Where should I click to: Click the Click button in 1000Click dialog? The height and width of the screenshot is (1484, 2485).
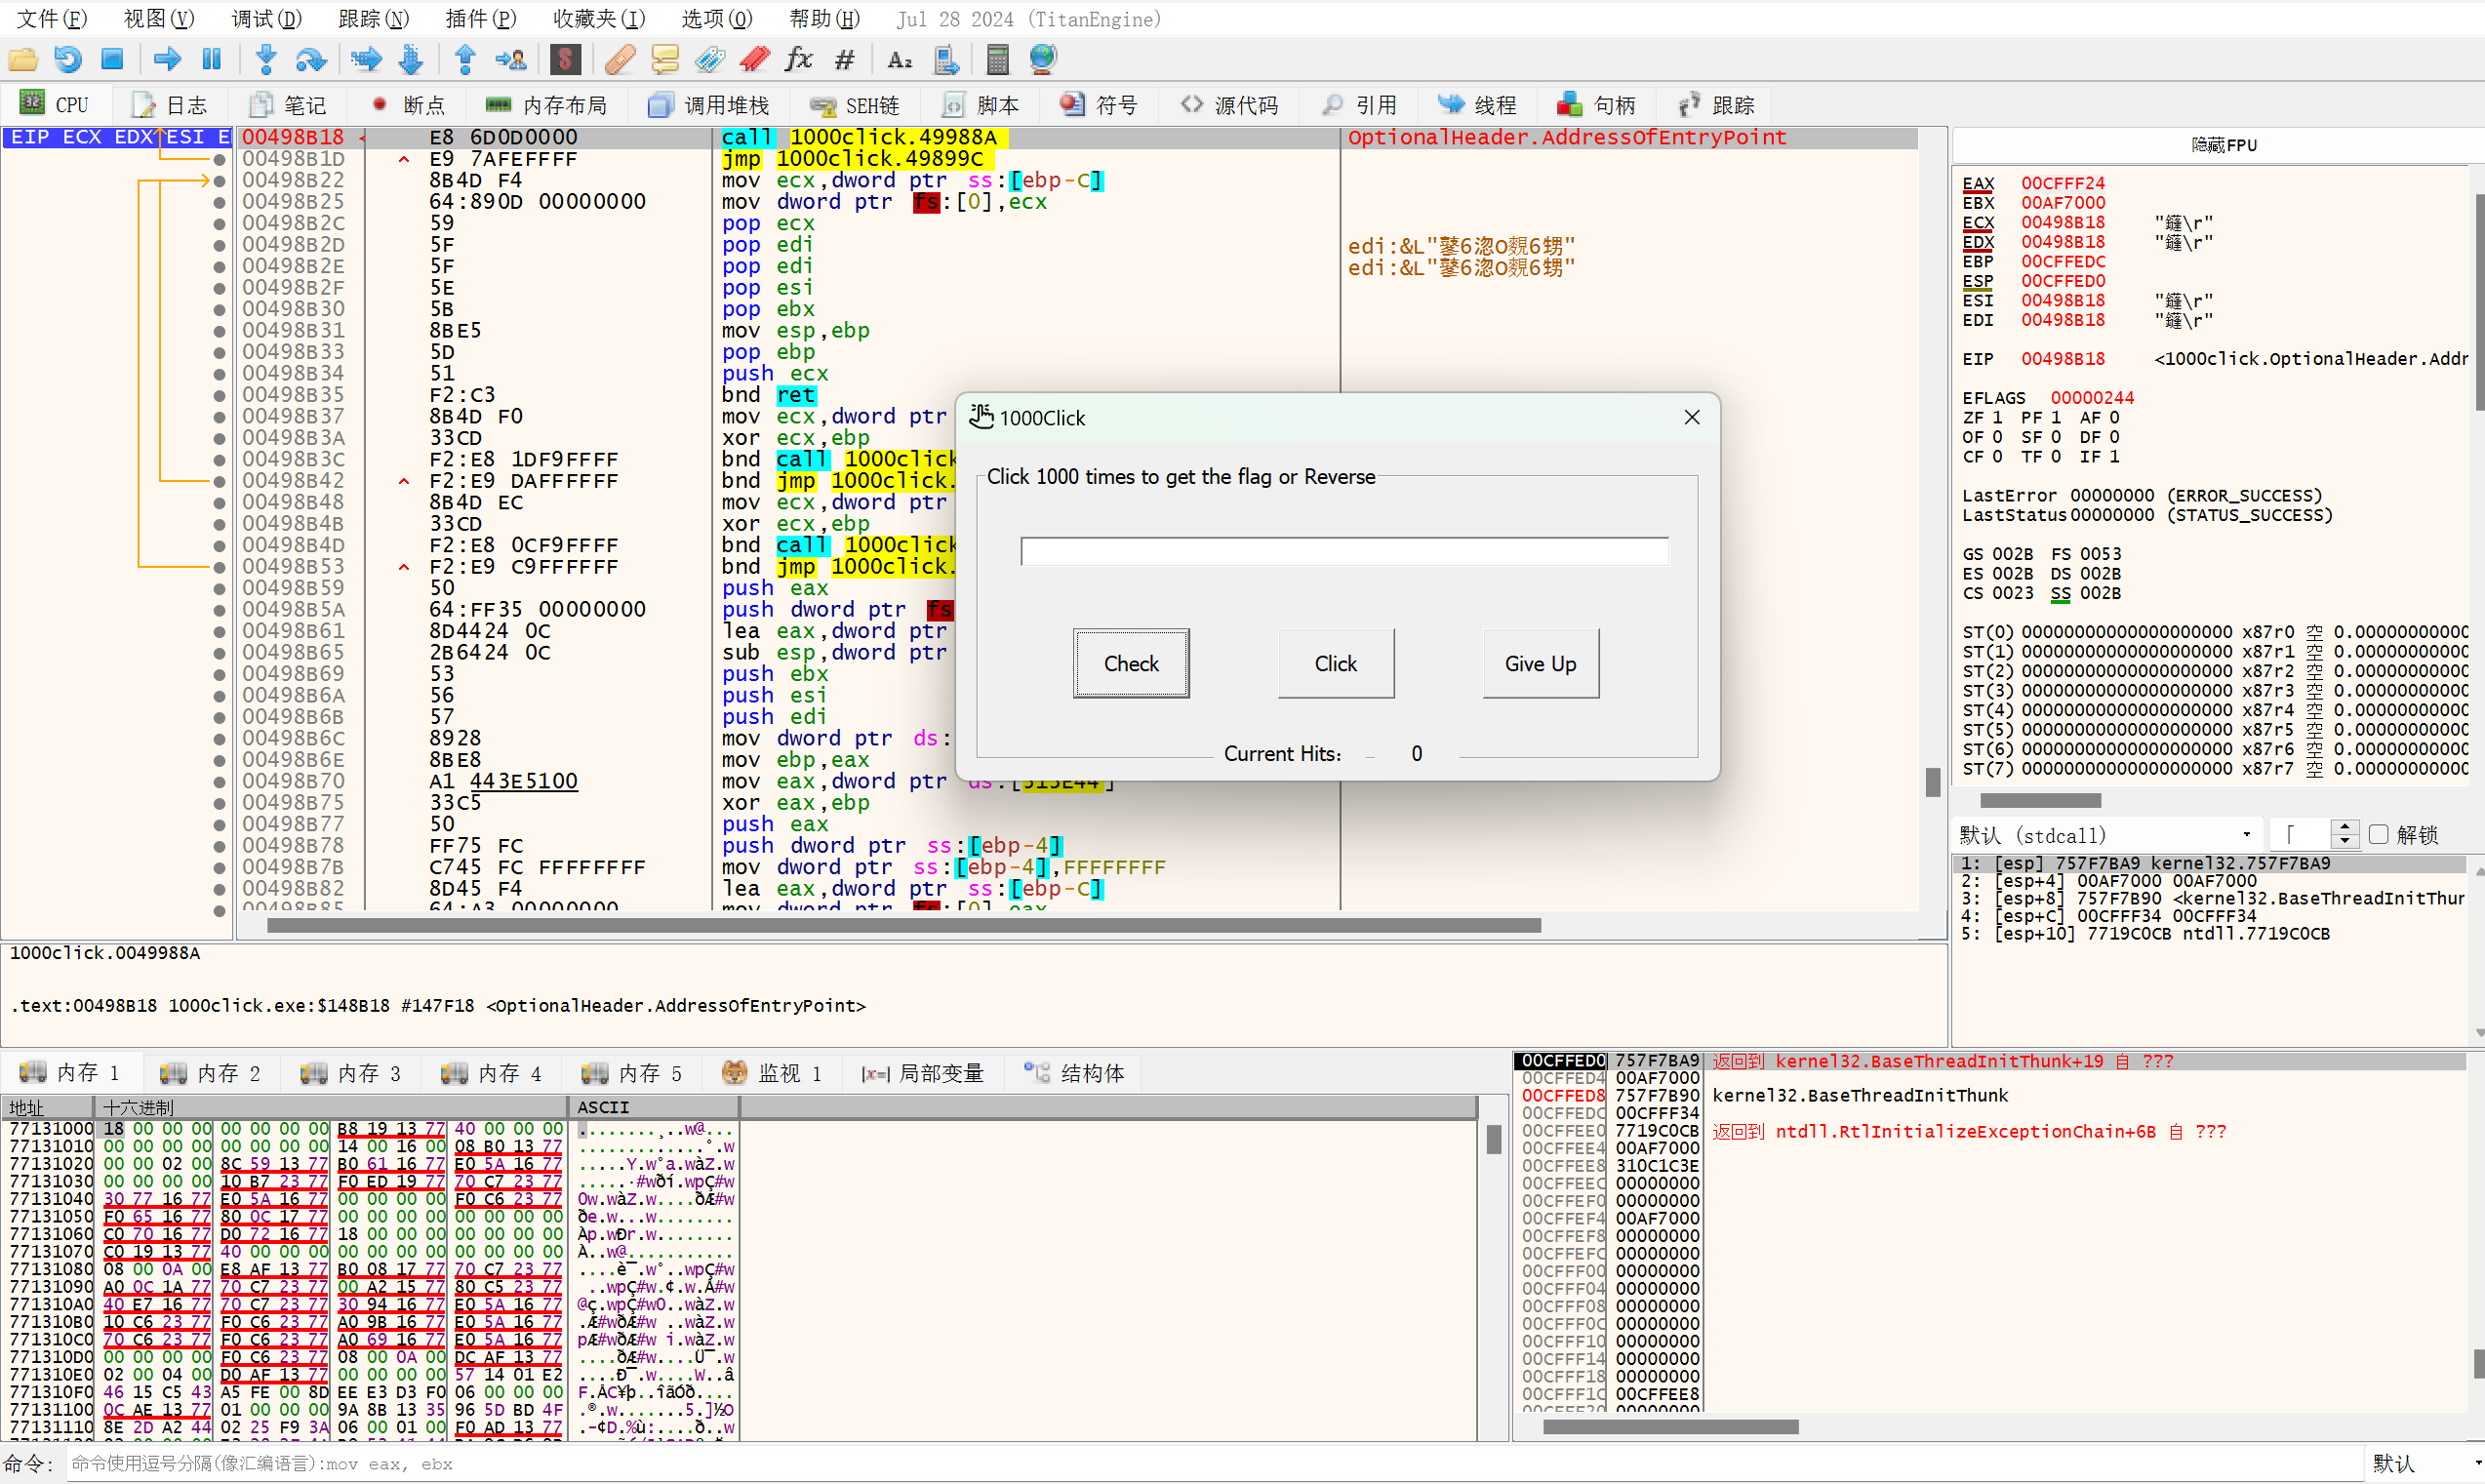[1335, 663]
